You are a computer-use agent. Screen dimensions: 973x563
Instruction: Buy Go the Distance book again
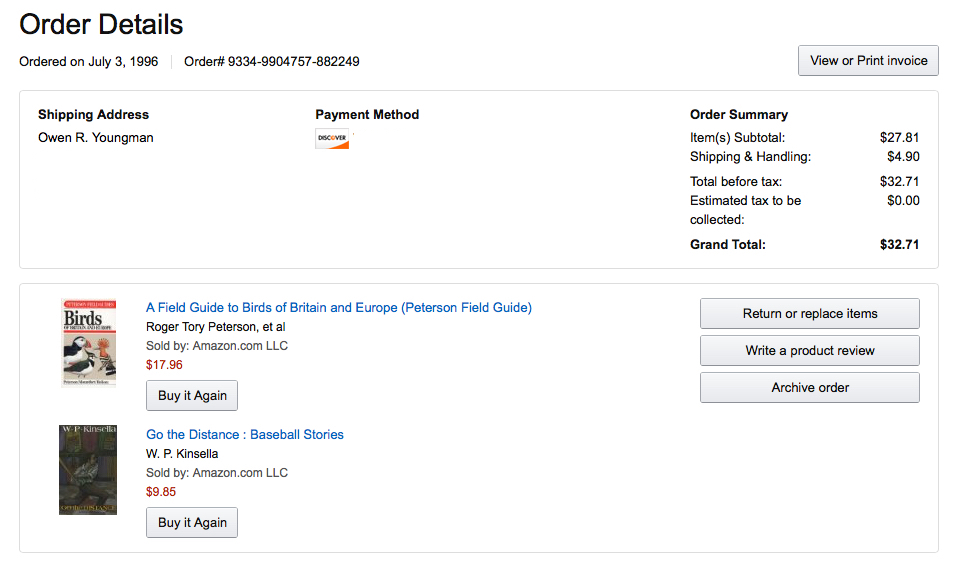pos(192,523)
